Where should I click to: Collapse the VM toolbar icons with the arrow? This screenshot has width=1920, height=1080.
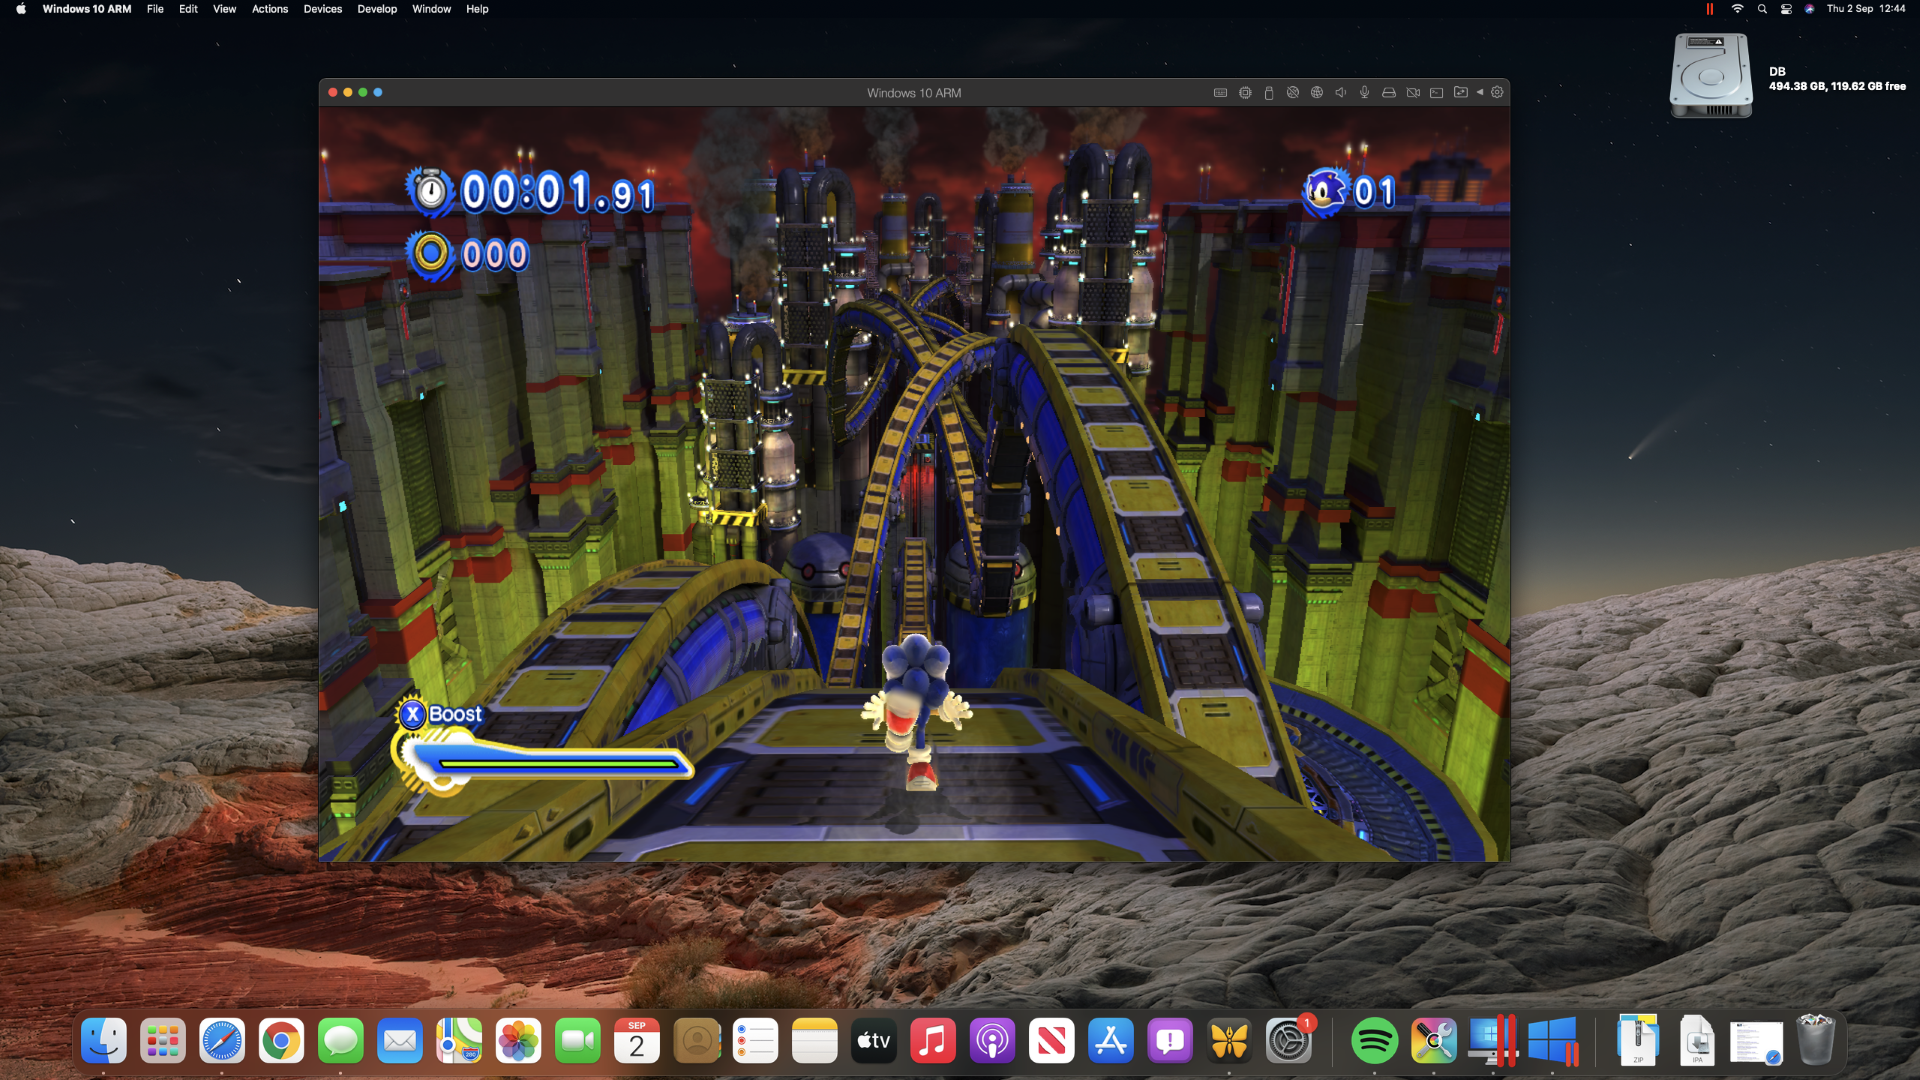click(1480, 93)
